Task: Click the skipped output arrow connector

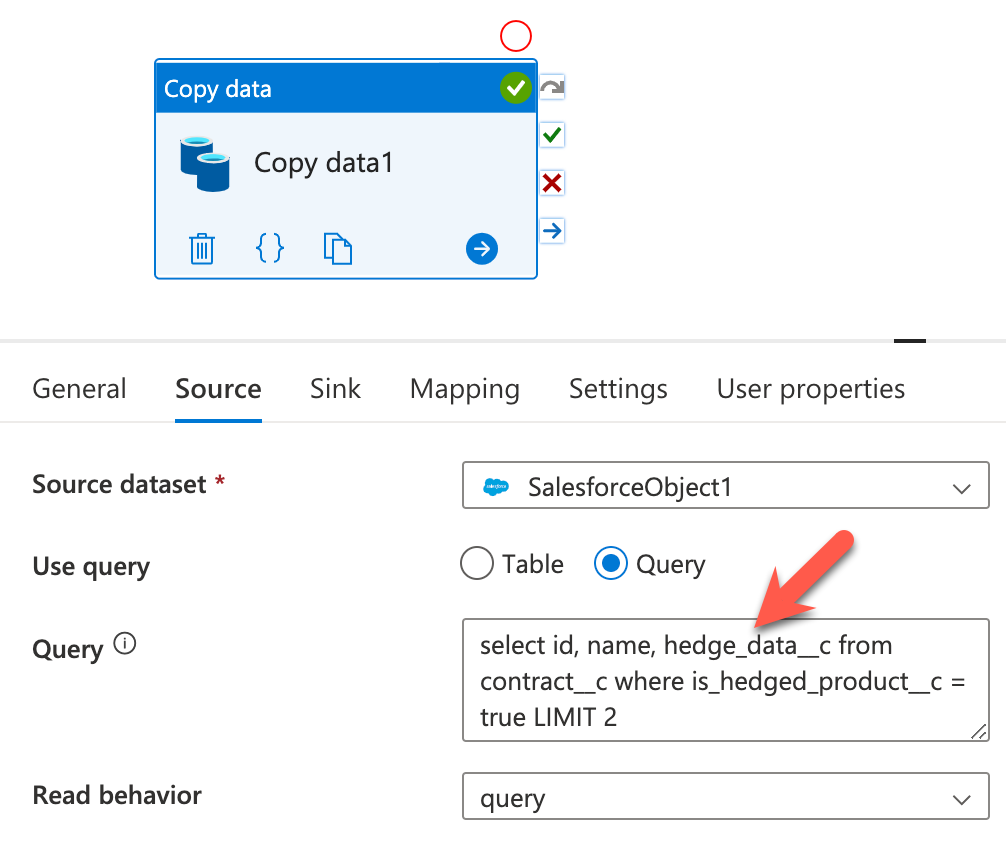Action: (552, 230)
